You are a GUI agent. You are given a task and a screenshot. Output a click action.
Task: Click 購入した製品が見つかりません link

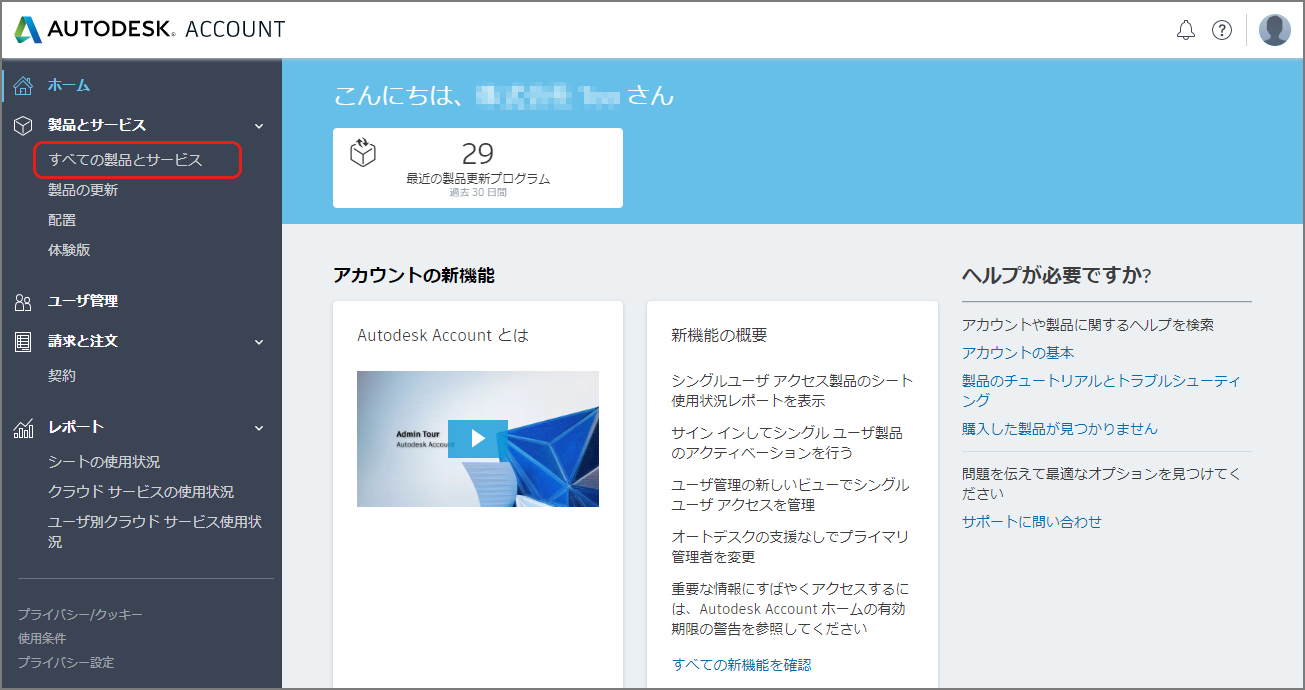tap(1060, 428)
